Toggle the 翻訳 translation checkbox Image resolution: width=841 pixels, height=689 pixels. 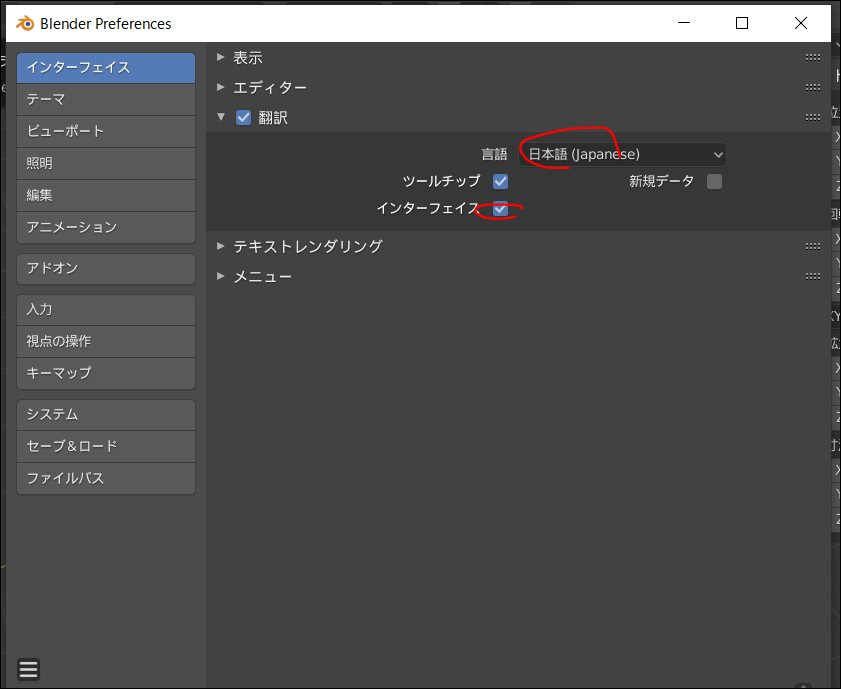[244, 117]
